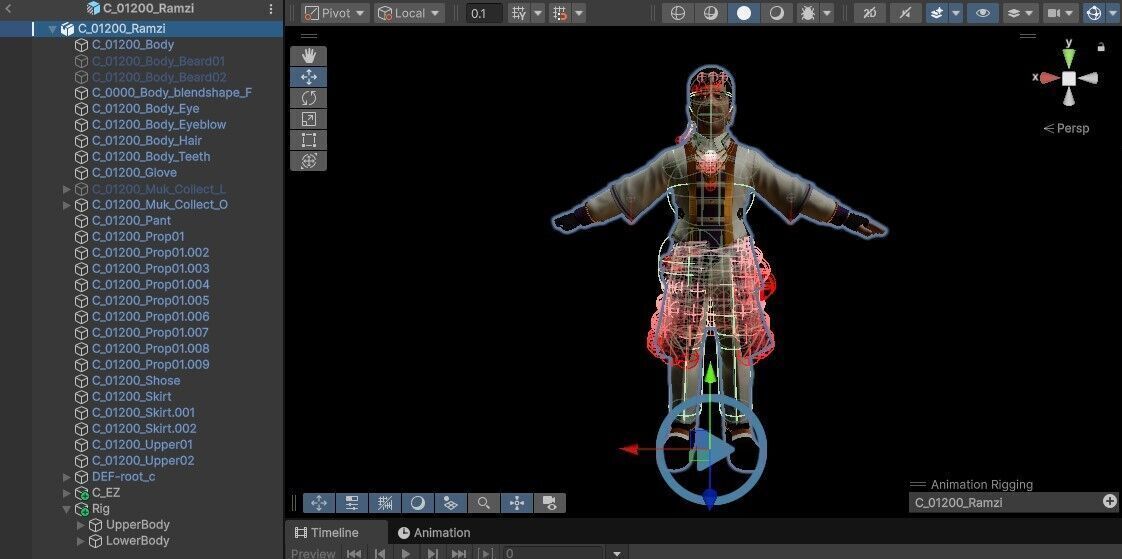1122x559 pixels.
Task: Click the camera-eye overlay button
Action: click(550, 503)
